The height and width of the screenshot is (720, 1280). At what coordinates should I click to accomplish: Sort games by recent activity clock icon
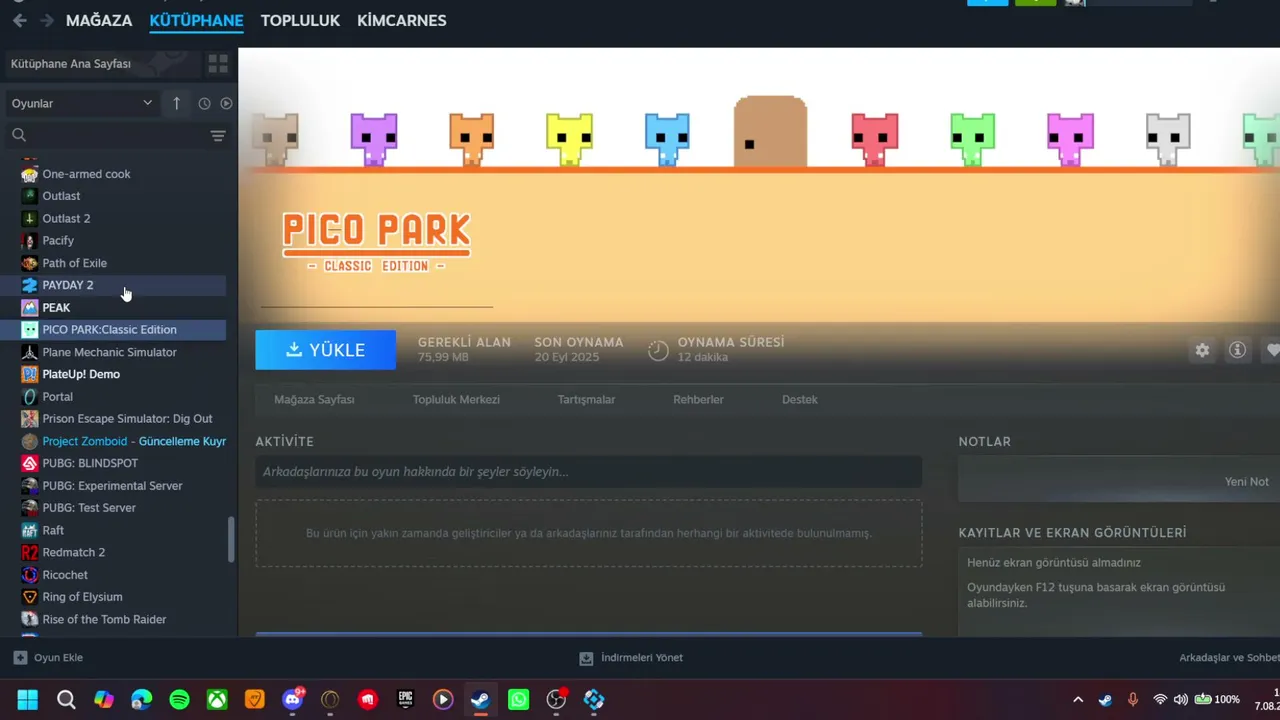click(x=204, y=103)
